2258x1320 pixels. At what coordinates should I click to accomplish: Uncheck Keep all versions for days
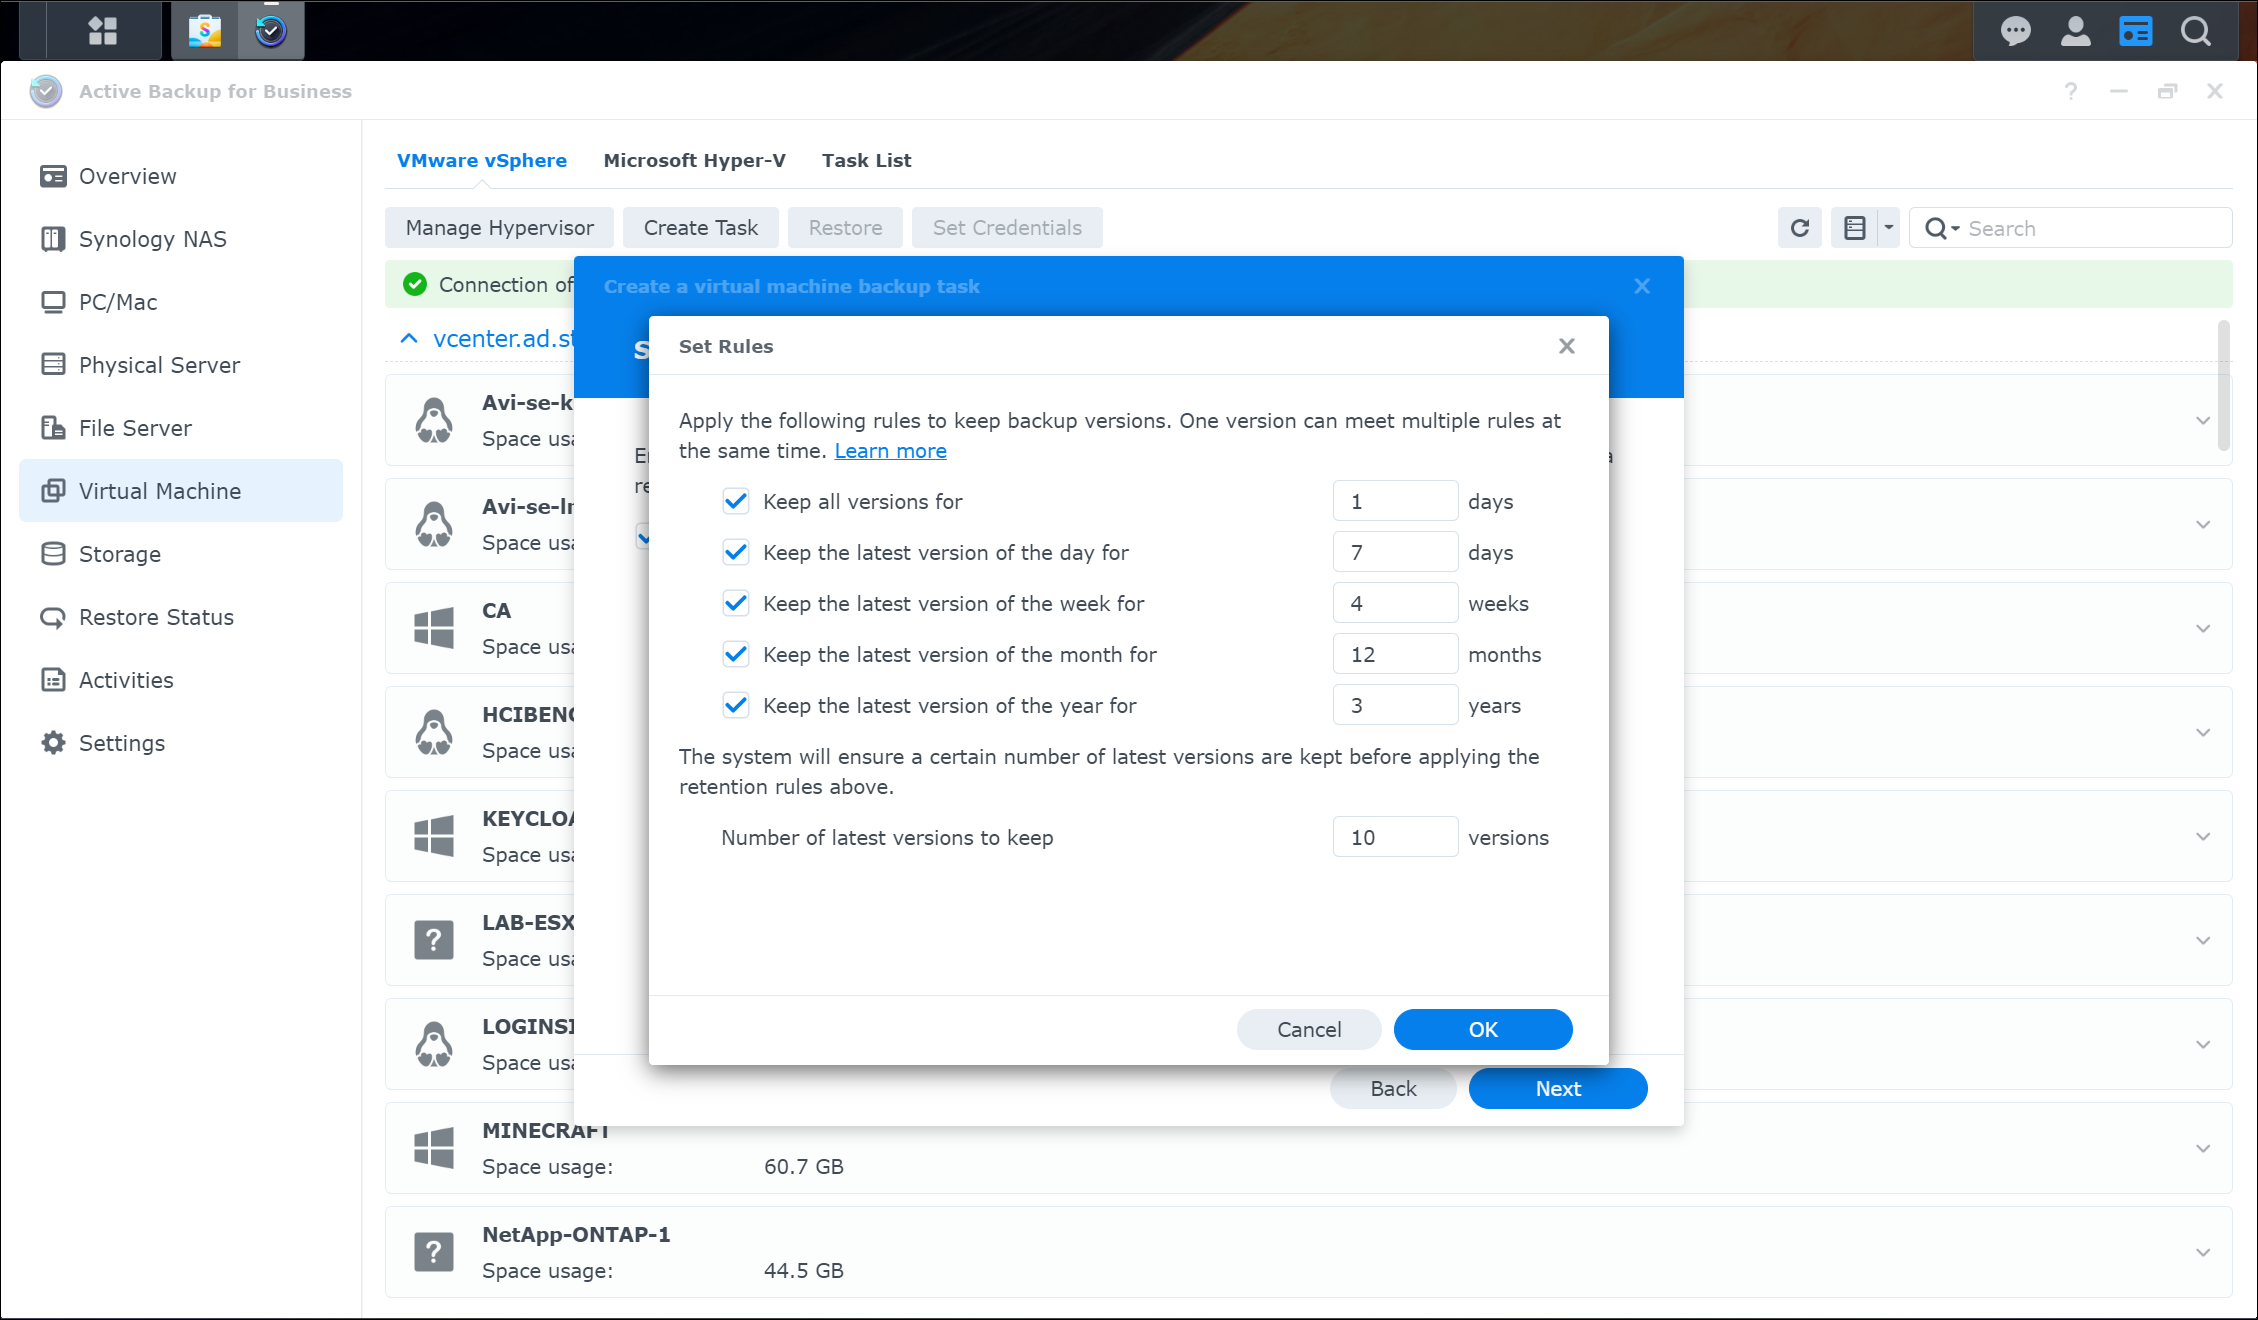pos(736,501)
